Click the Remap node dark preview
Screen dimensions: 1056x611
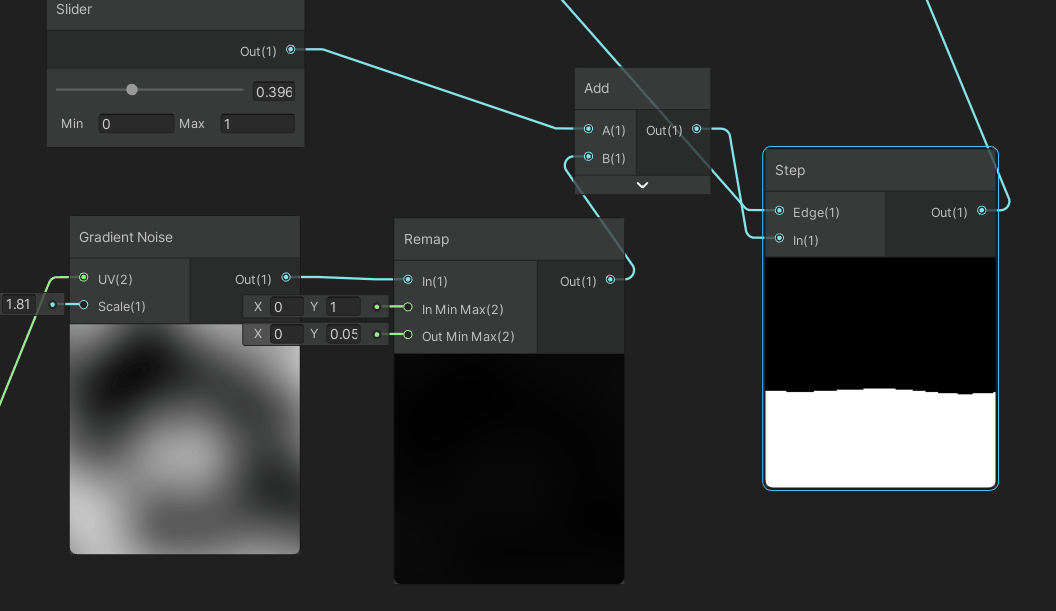[x=509, y=468]
